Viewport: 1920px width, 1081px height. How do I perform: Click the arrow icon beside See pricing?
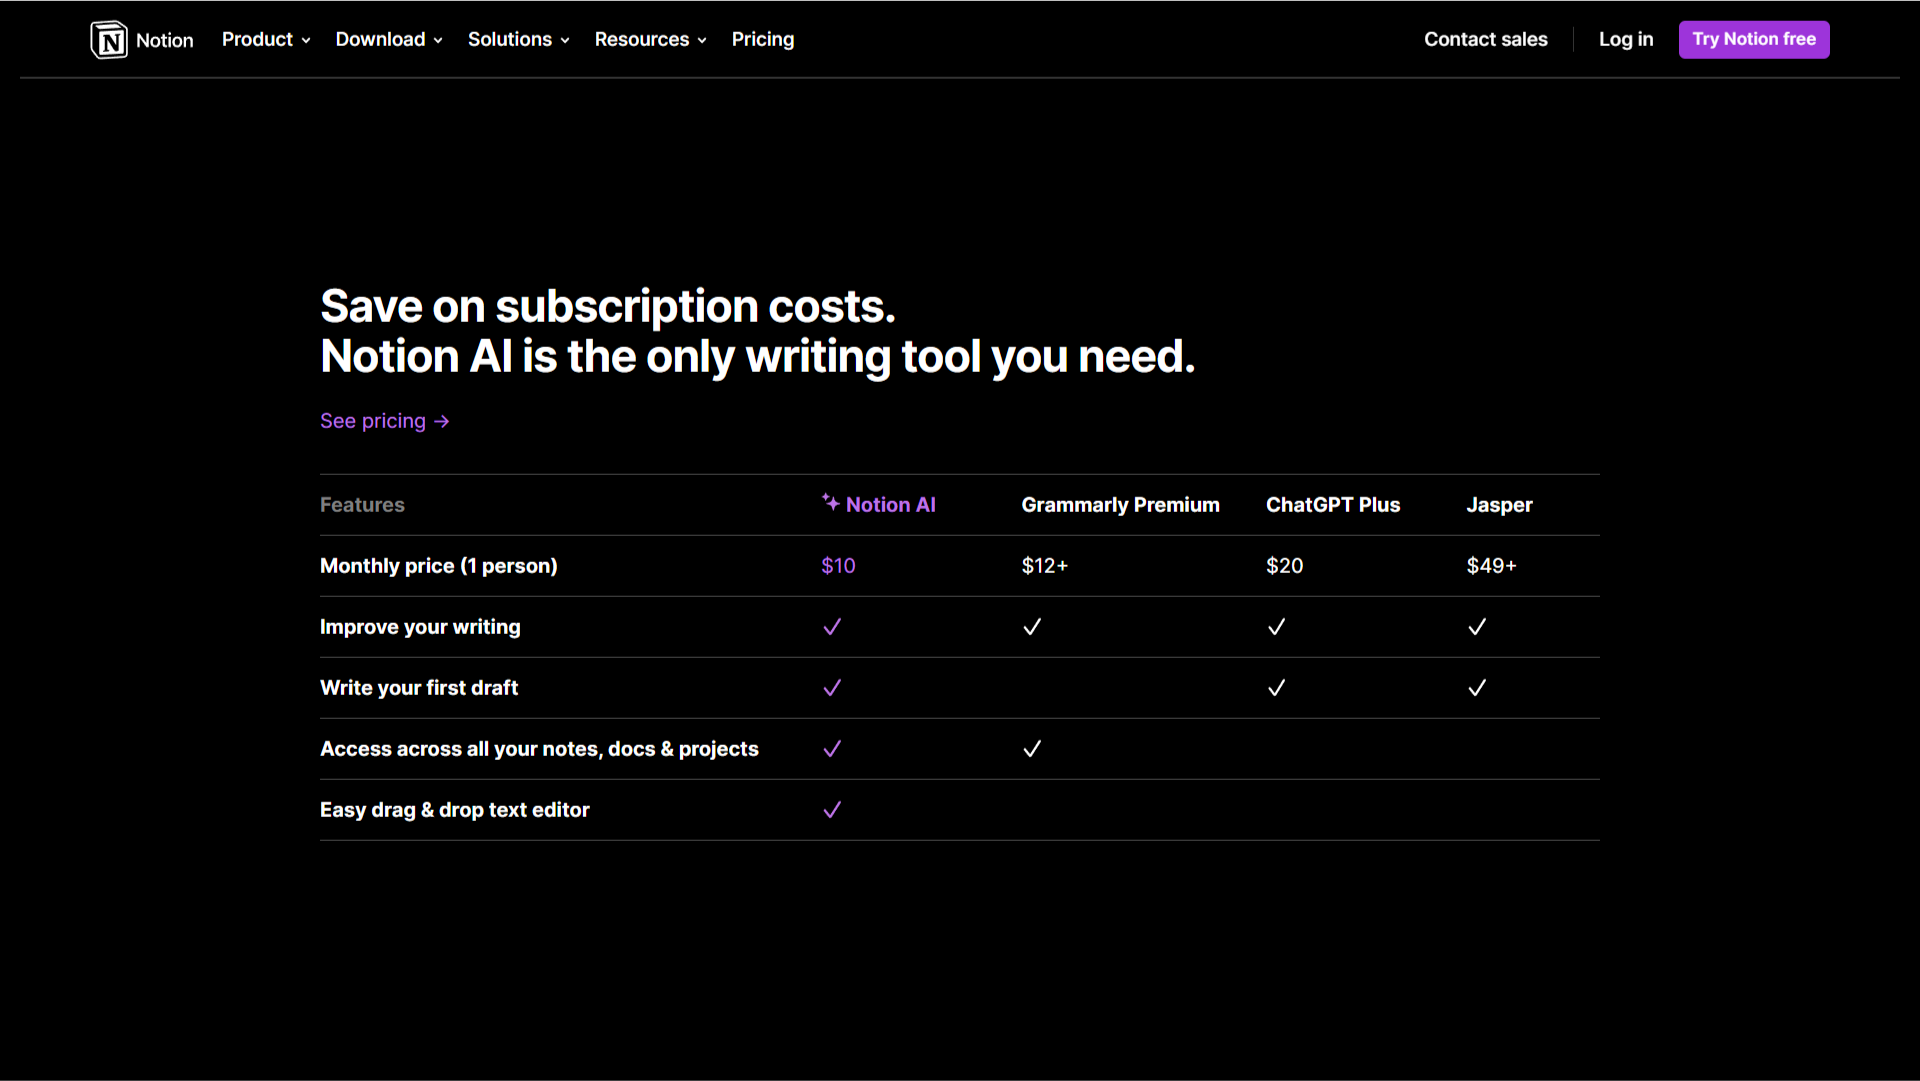(x=442, y=422)
